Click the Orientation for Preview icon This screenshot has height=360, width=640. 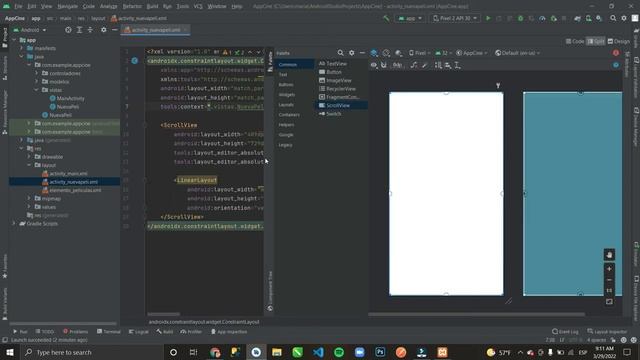pyautogui.click(x=386, y=53)
